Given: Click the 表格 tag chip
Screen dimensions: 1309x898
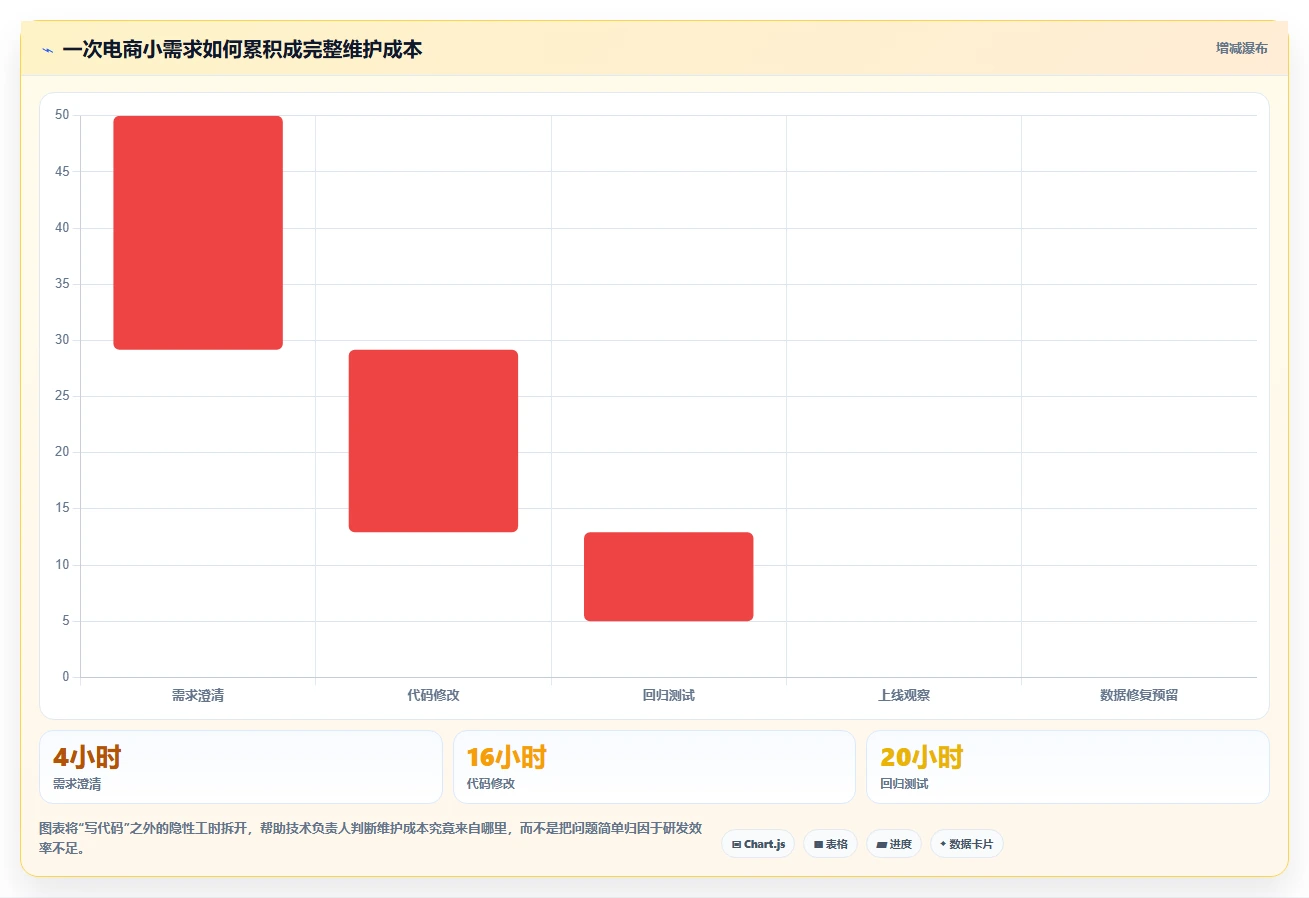Looking at the screenshot, I should point(830,844).
